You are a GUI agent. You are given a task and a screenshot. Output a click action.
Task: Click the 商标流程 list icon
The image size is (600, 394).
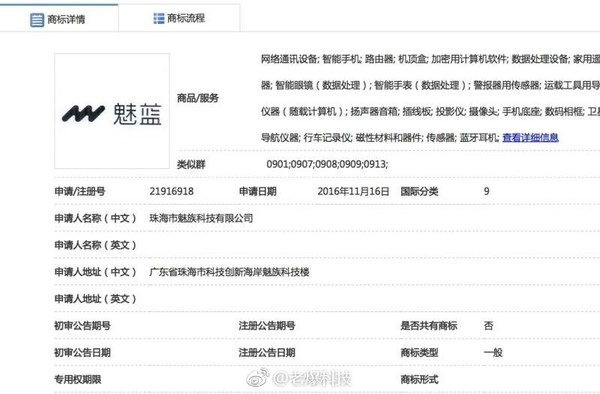click(x=159, y=18)
